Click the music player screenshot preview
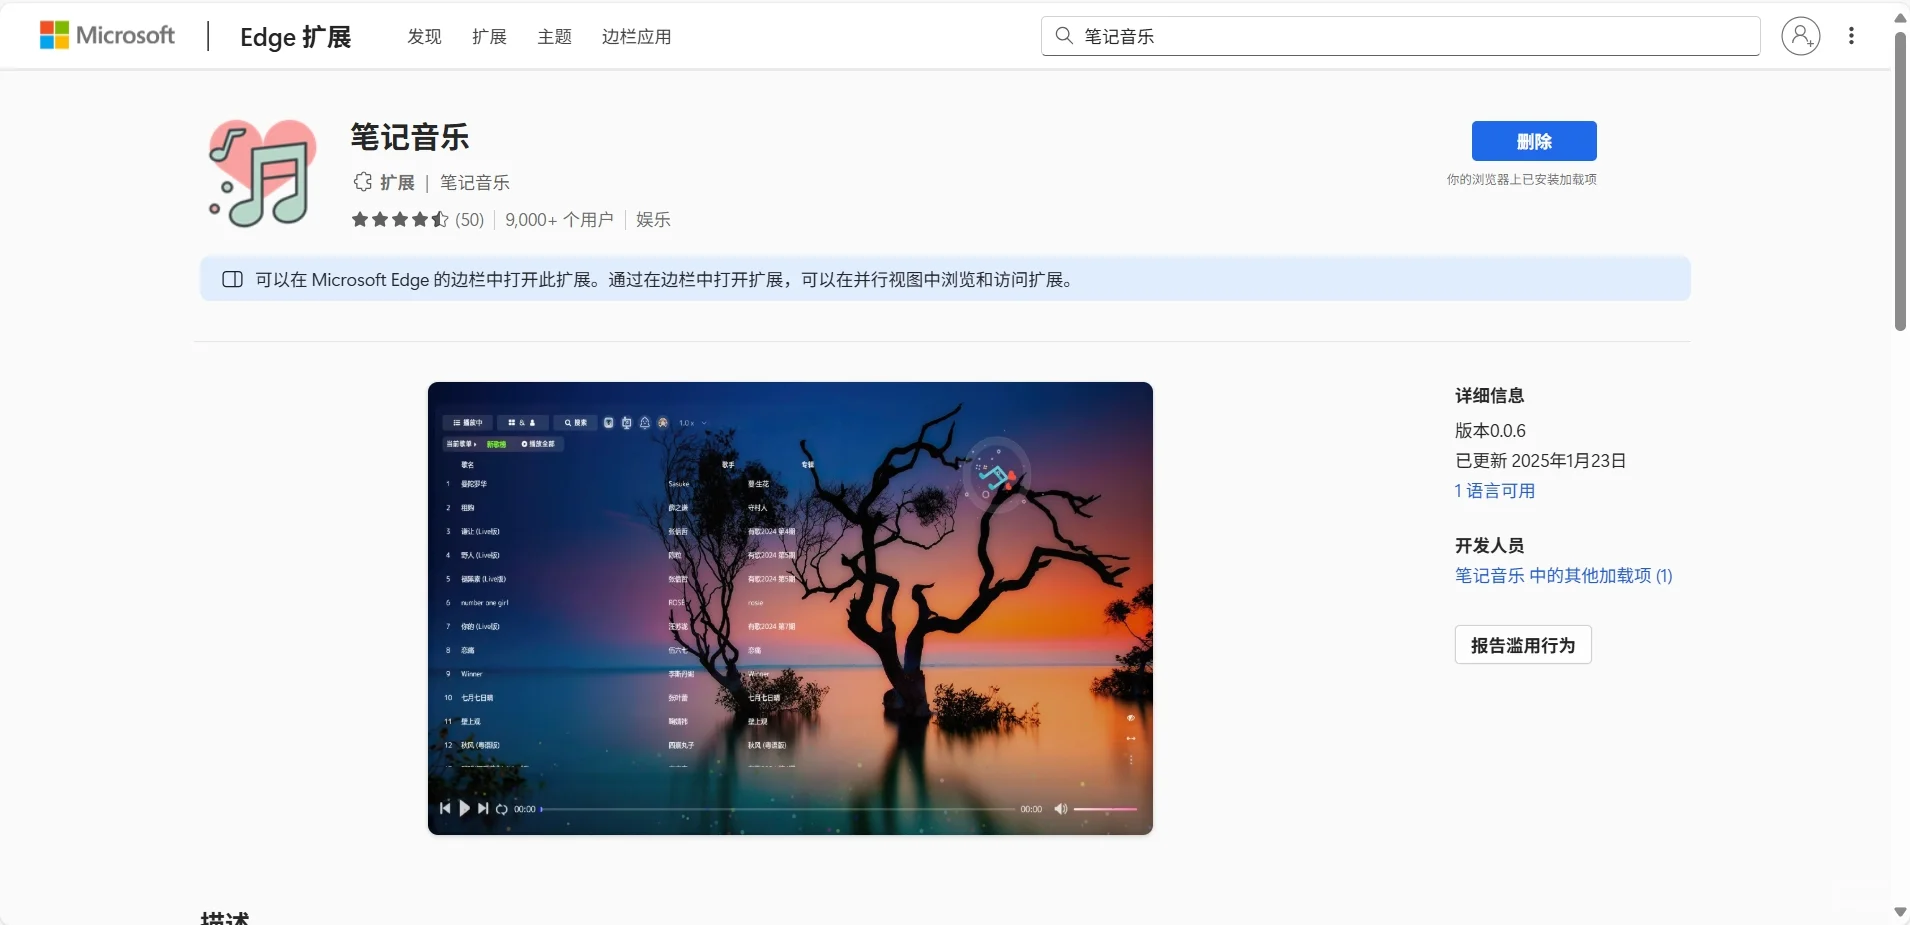This screenshot has width=1910, height=925. [x=790, y=610]
